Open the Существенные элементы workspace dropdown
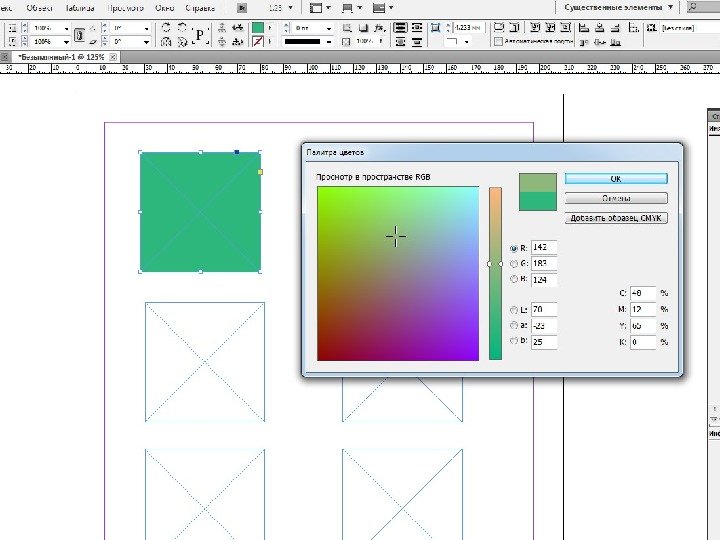This screenshot has width=720, height=540. (619, 7)
